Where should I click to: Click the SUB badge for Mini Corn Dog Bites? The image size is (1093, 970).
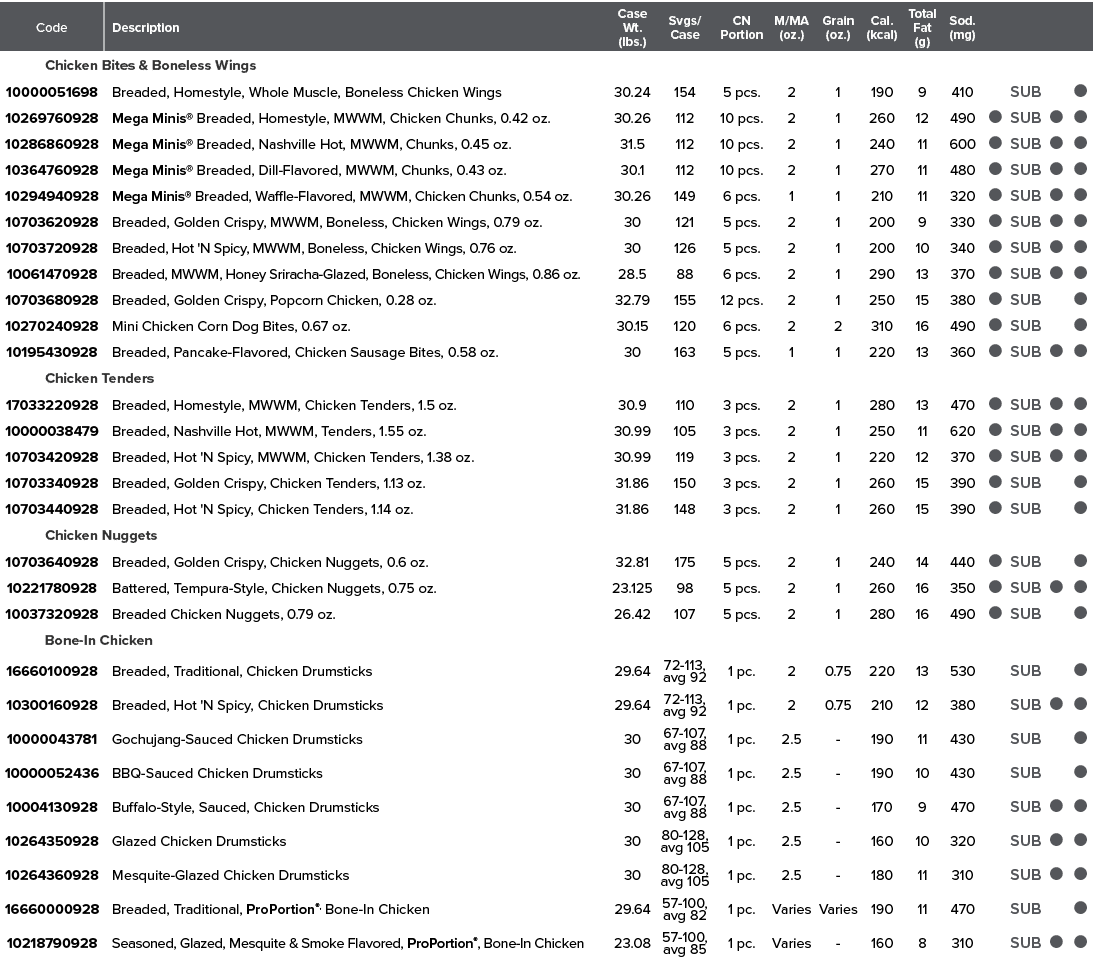tap(1026, 325)
